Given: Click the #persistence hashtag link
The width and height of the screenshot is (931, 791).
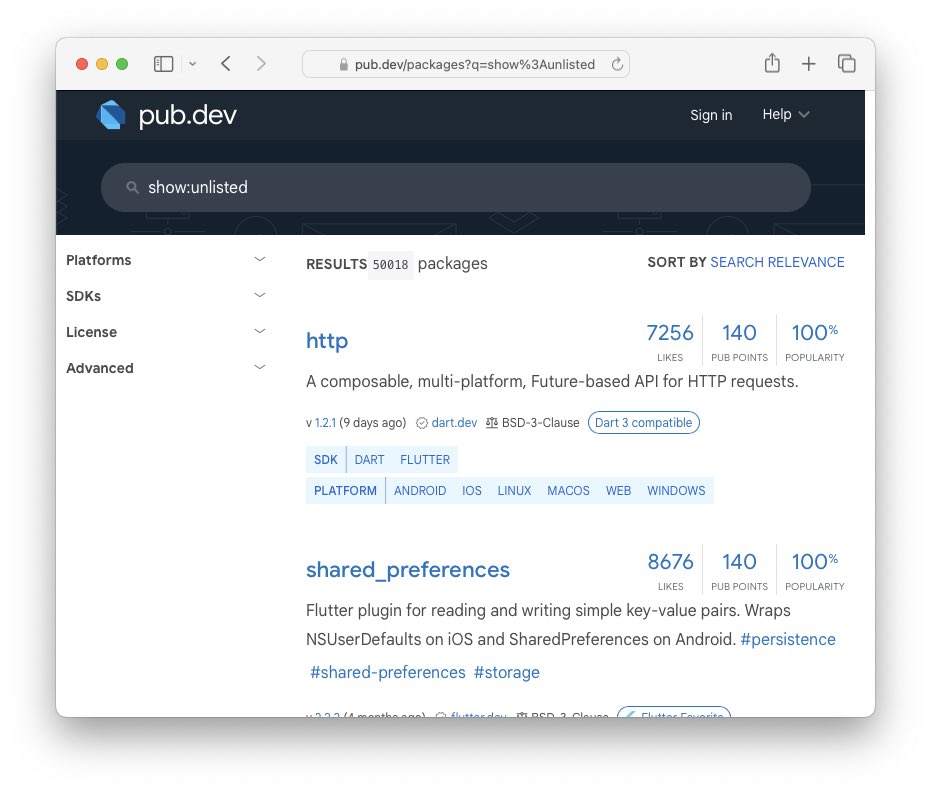Looking at the screenshot, I should click(788, 640).
